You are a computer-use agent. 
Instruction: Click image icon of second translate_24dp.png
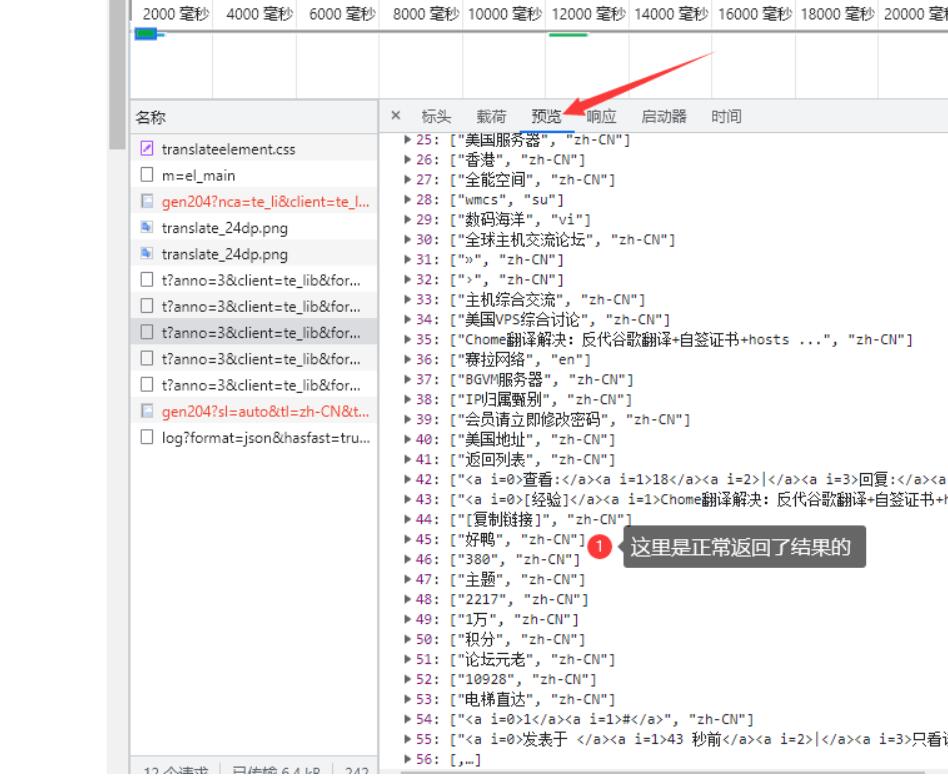(146, 253)
